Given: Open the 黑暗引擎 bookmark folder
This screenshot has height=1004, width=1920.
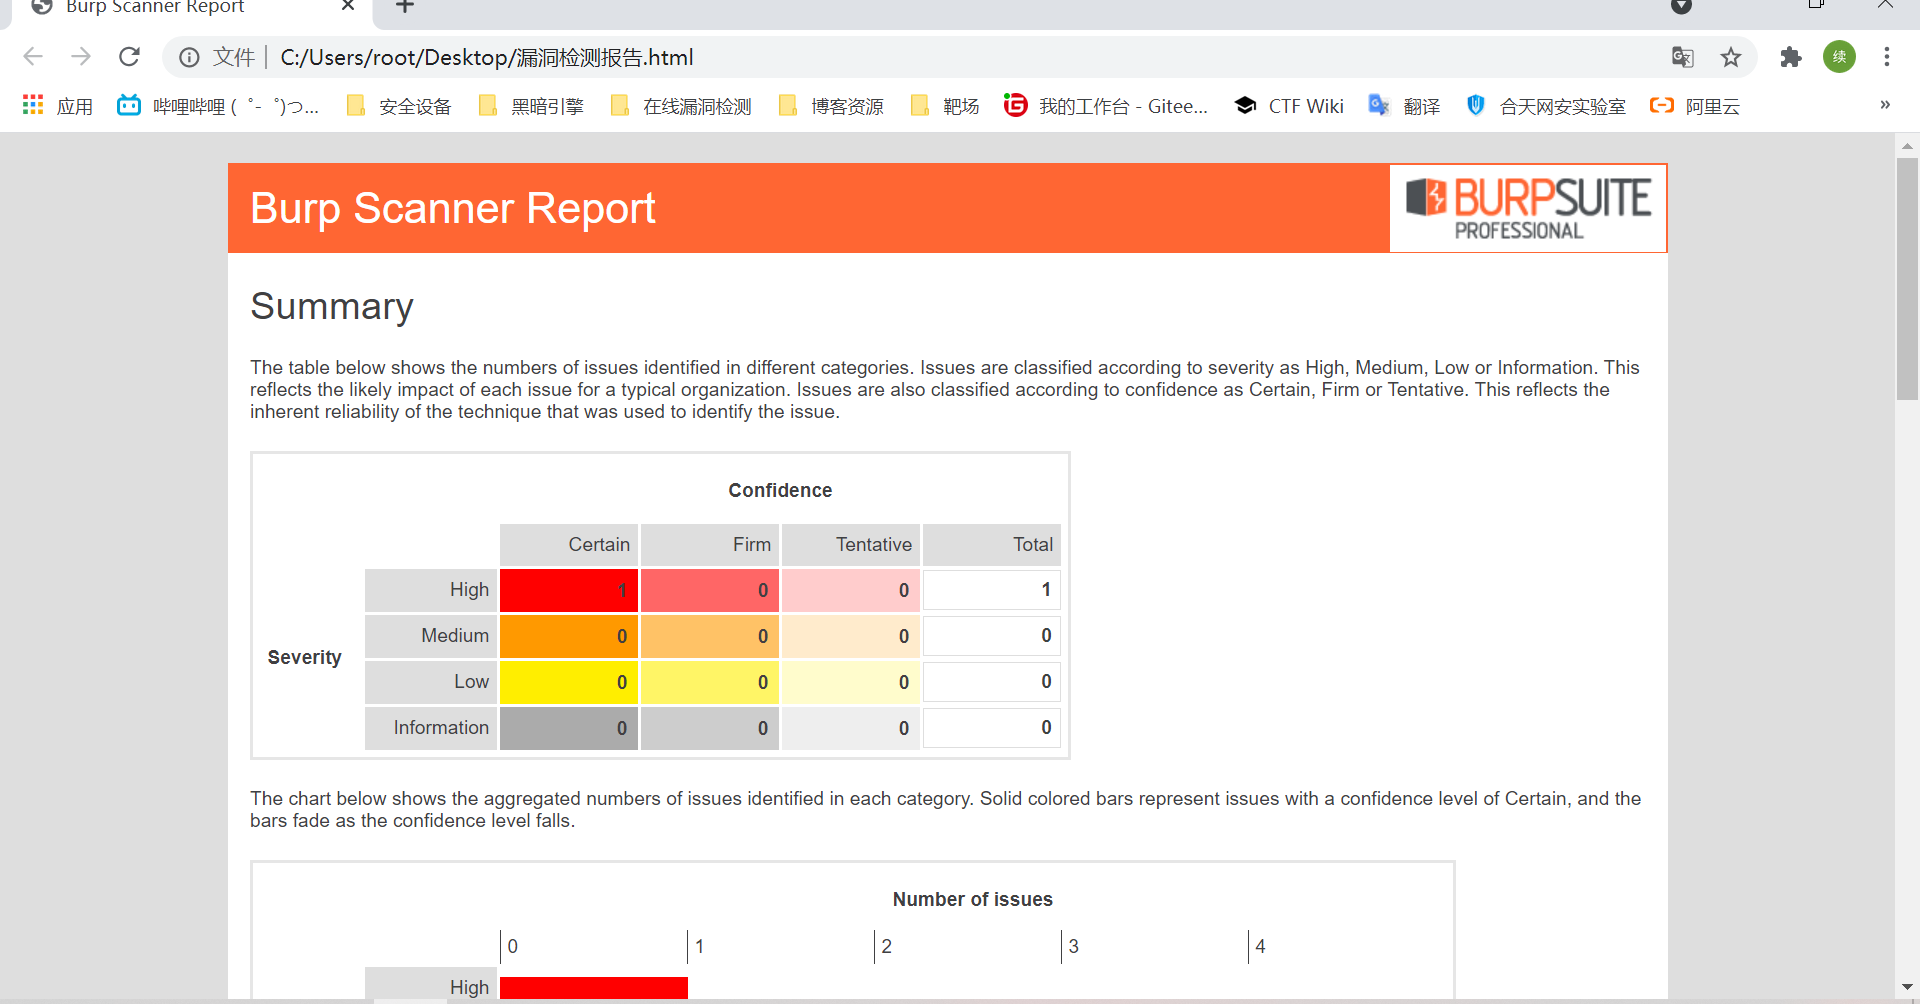Looking at the screenshot, I should coord(531,106).
